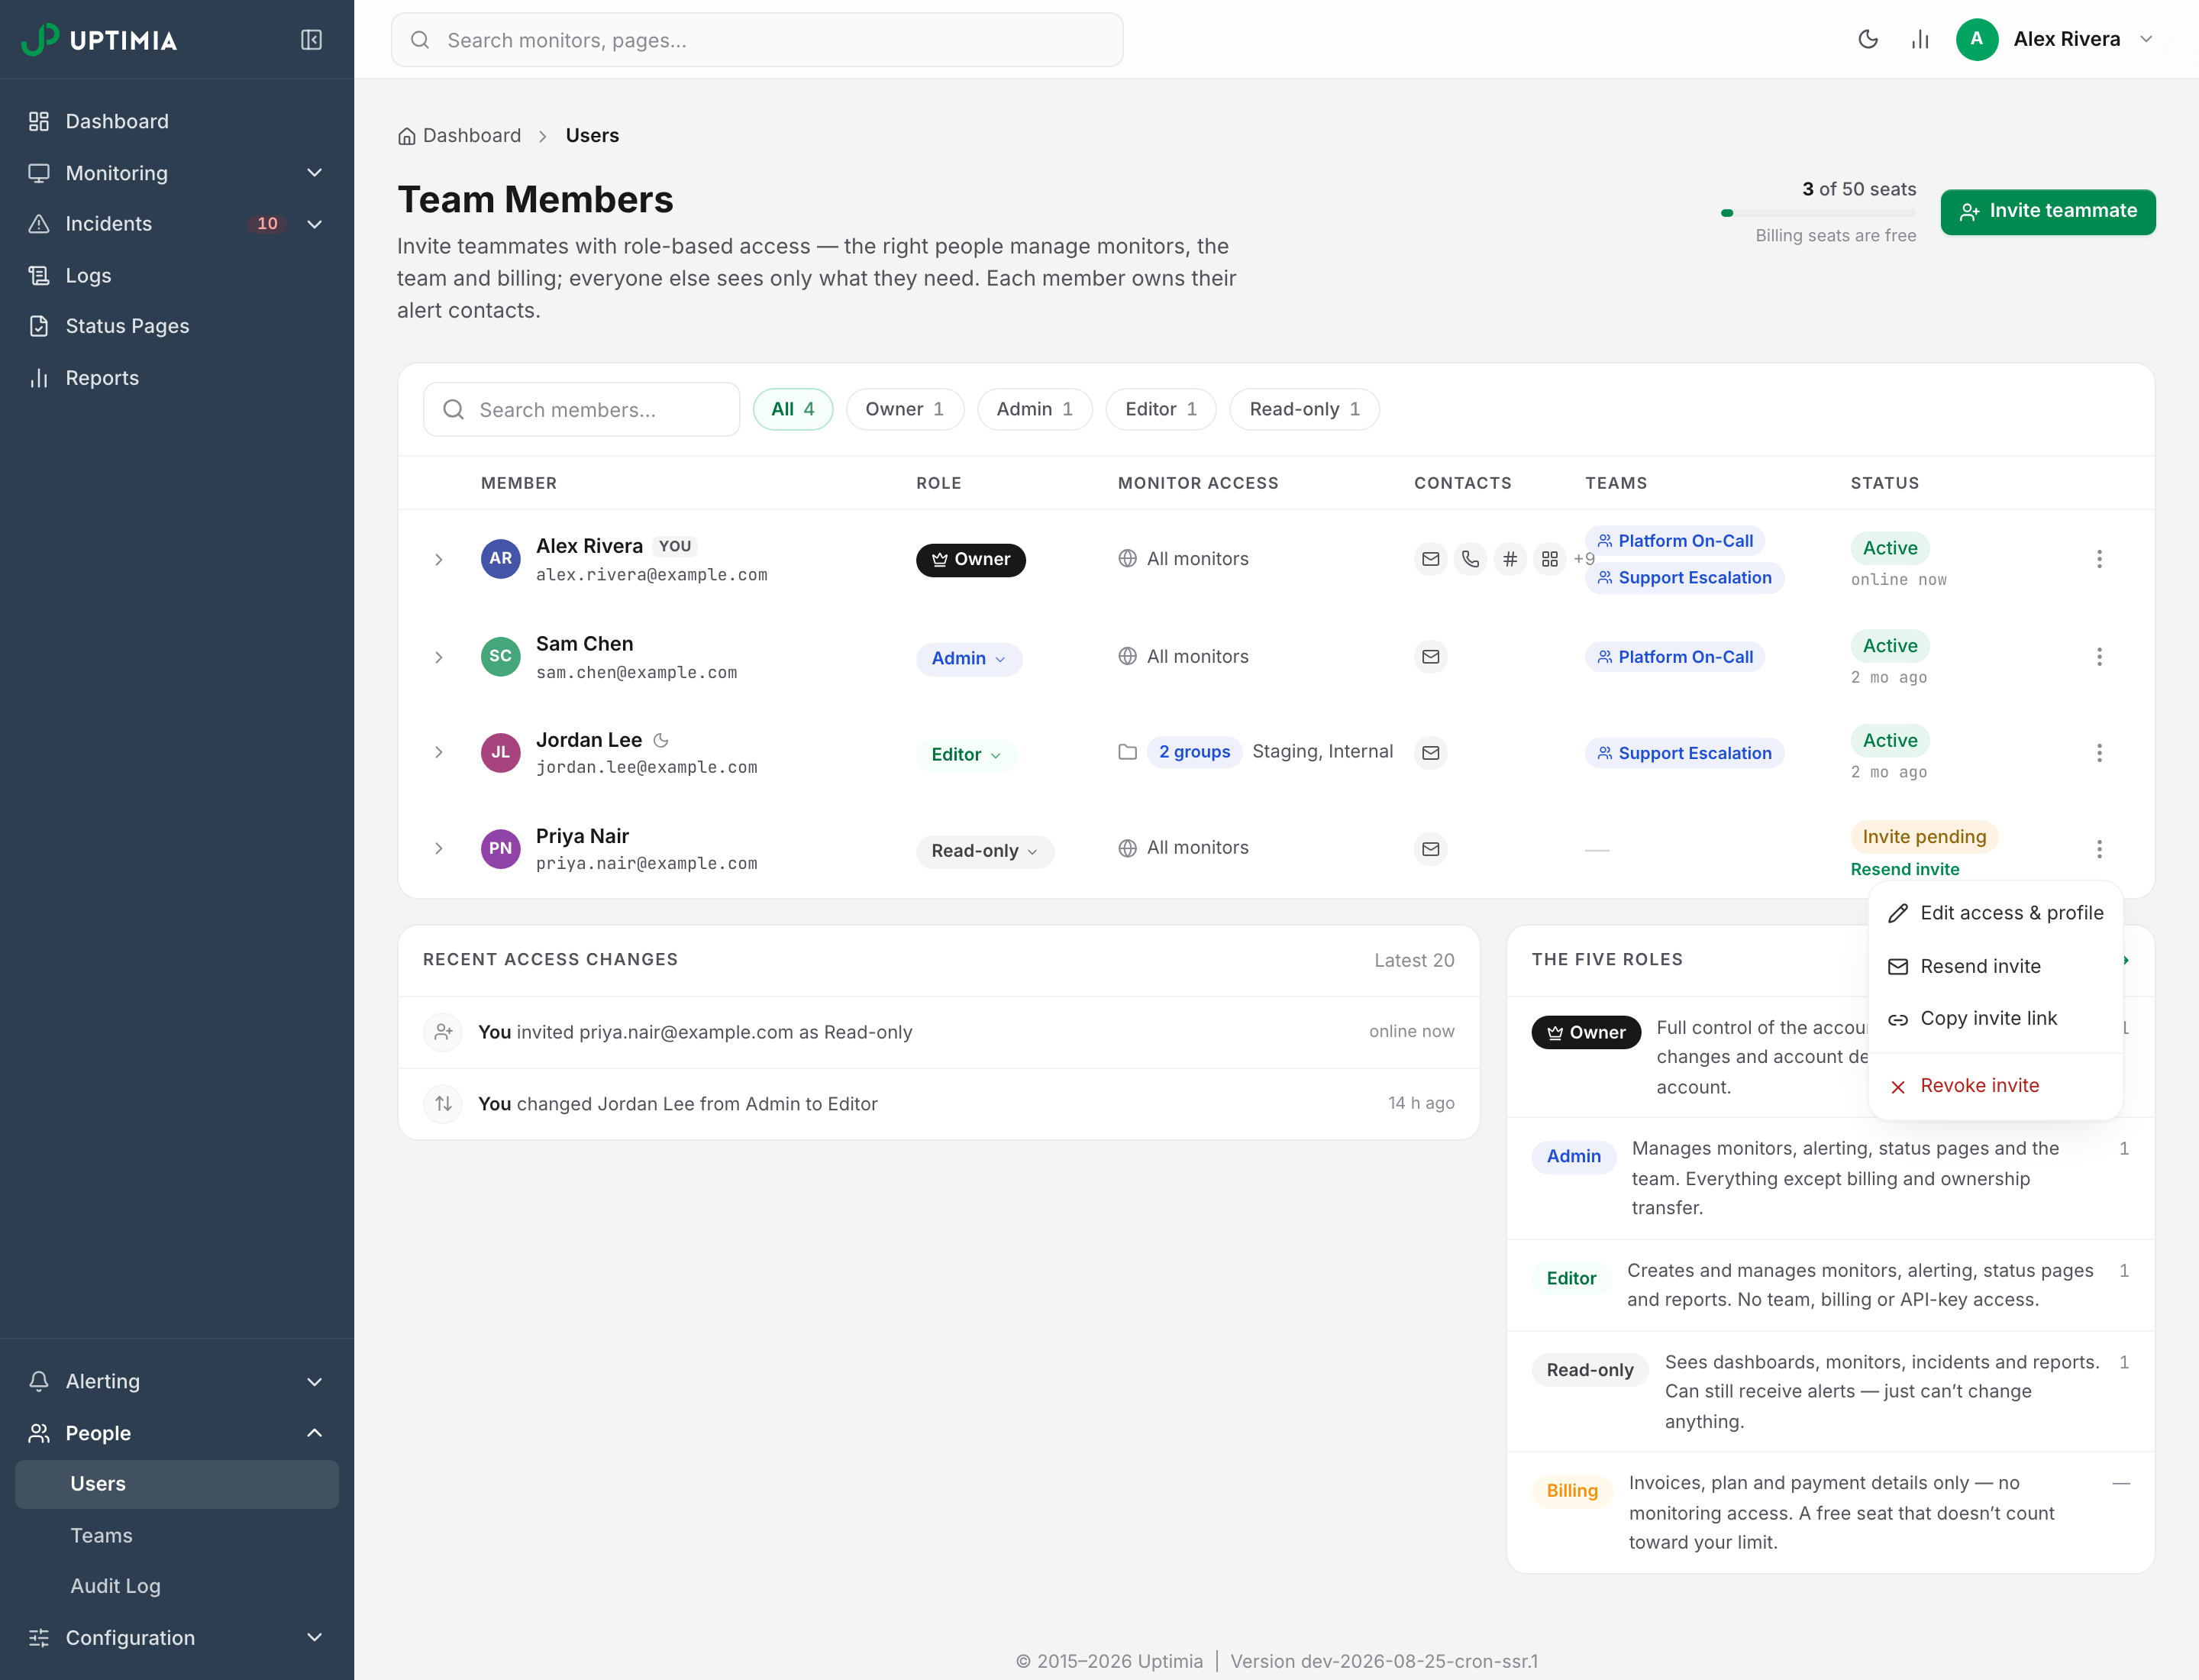Viewport: 2199px width, 1680px height.
Task: Click Jordan Lee's email contact icon
Action: (1431, 753)
